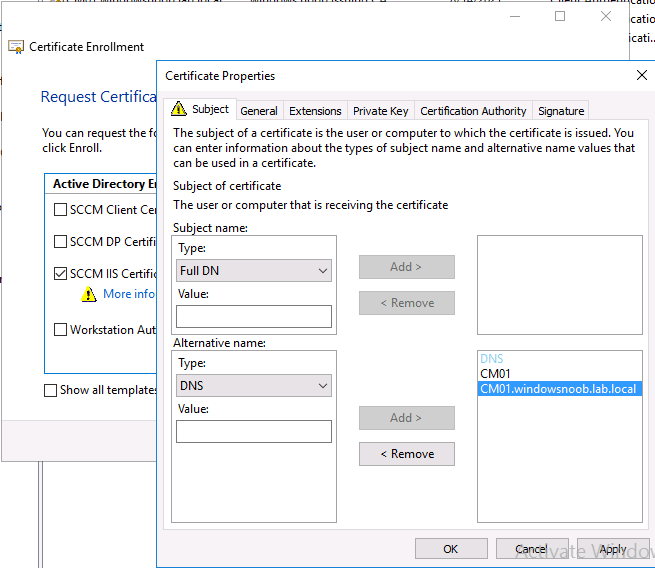Check the Workstation Authentication checkbox

point(61,330)
